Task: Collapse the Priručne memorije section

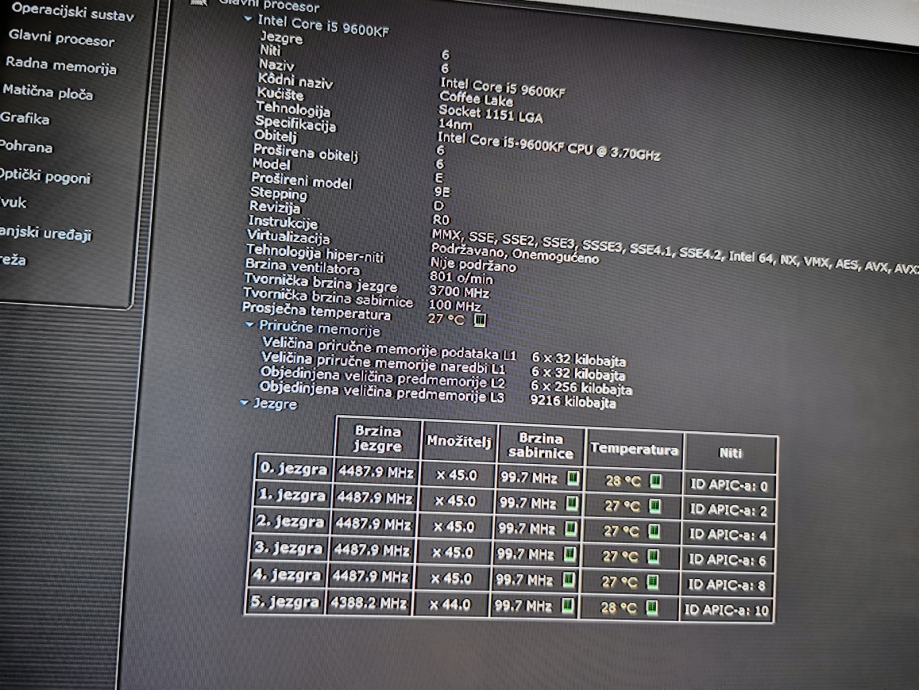Action: 249,324
